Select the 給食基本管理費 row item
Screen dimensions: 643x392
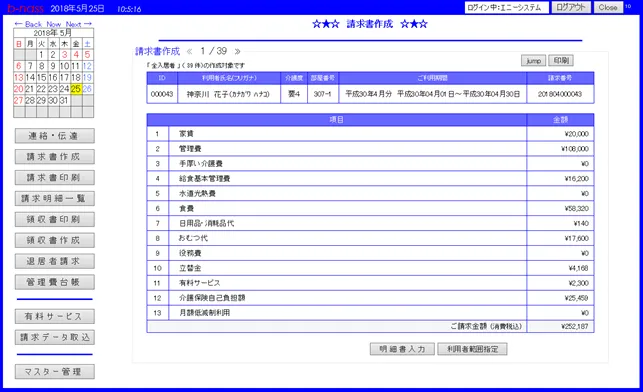[x=348, y=179]
